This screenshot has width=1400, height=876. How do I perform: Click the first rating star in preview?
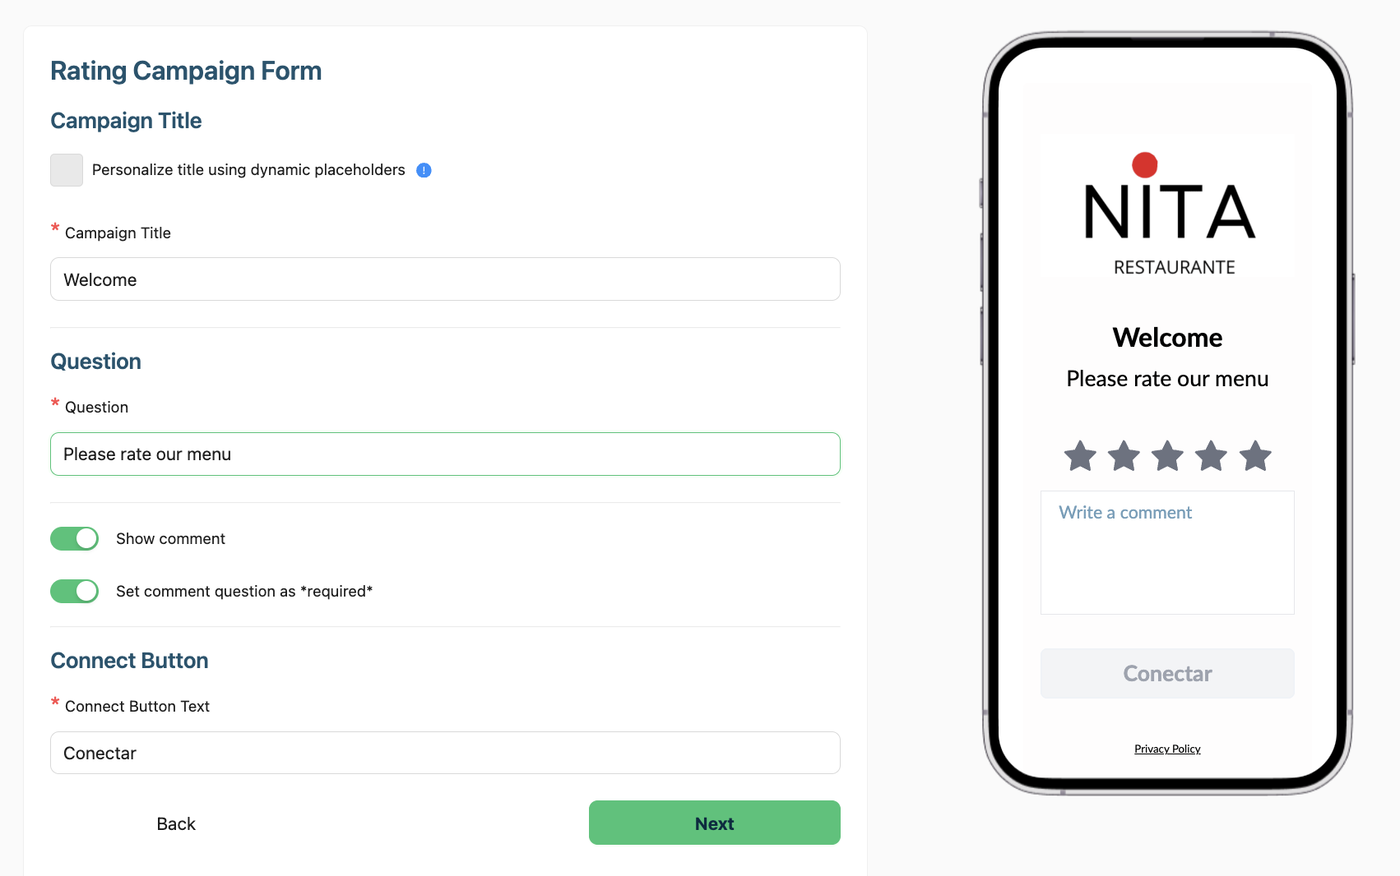1080,456
